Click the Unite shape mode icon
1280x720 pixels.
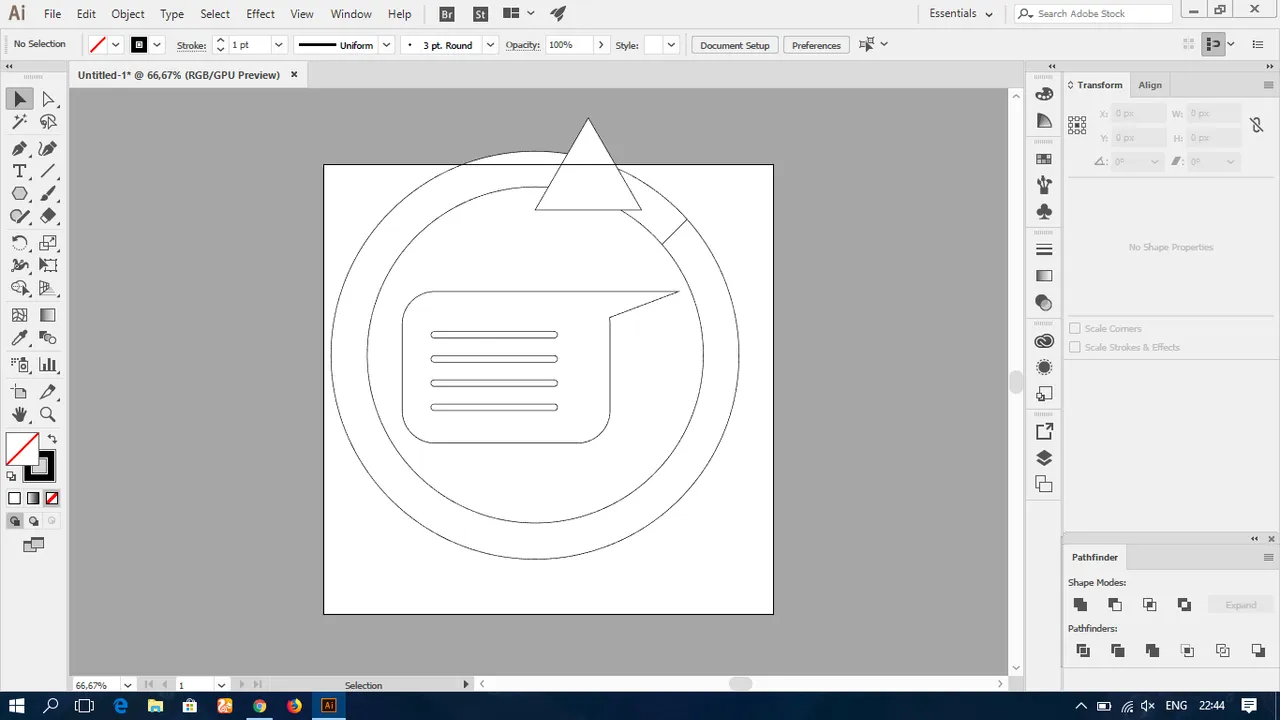point(1080,604)
